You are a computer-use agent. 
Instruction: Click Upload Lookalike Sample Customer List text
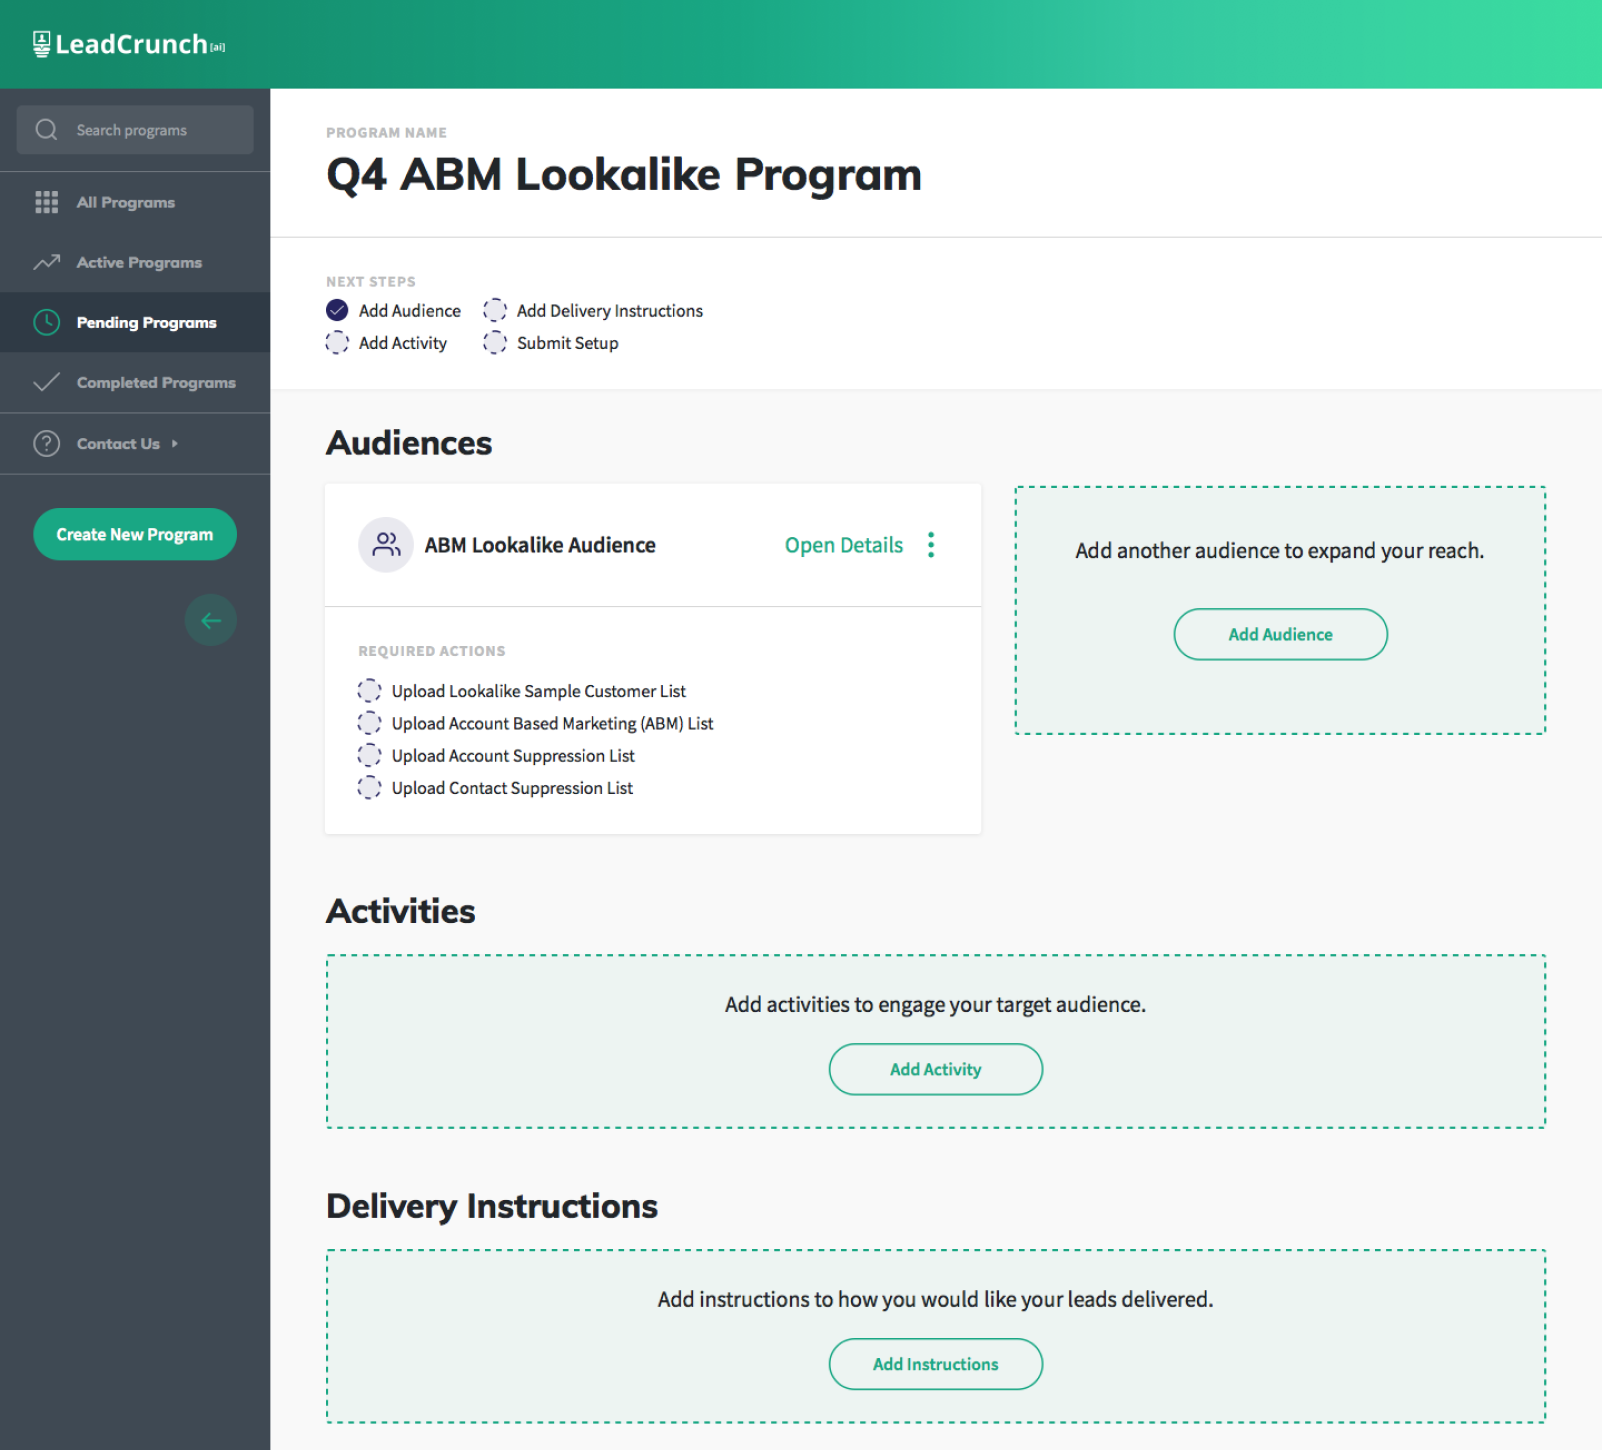539,691
